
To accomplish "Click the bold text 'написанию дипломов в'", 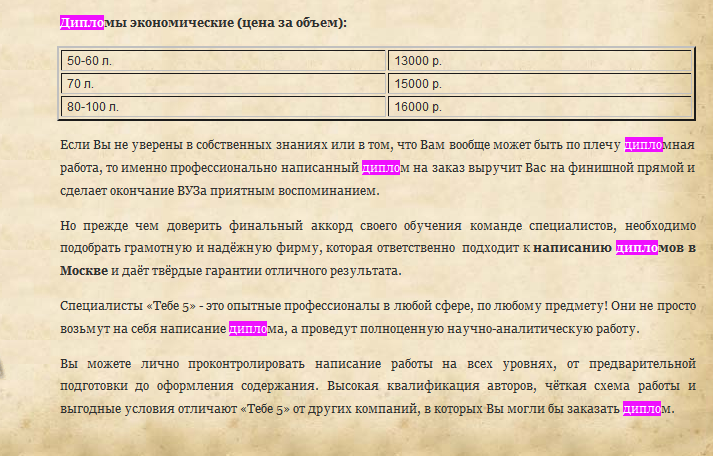I will pyautogui.click(x=615, y=248).
